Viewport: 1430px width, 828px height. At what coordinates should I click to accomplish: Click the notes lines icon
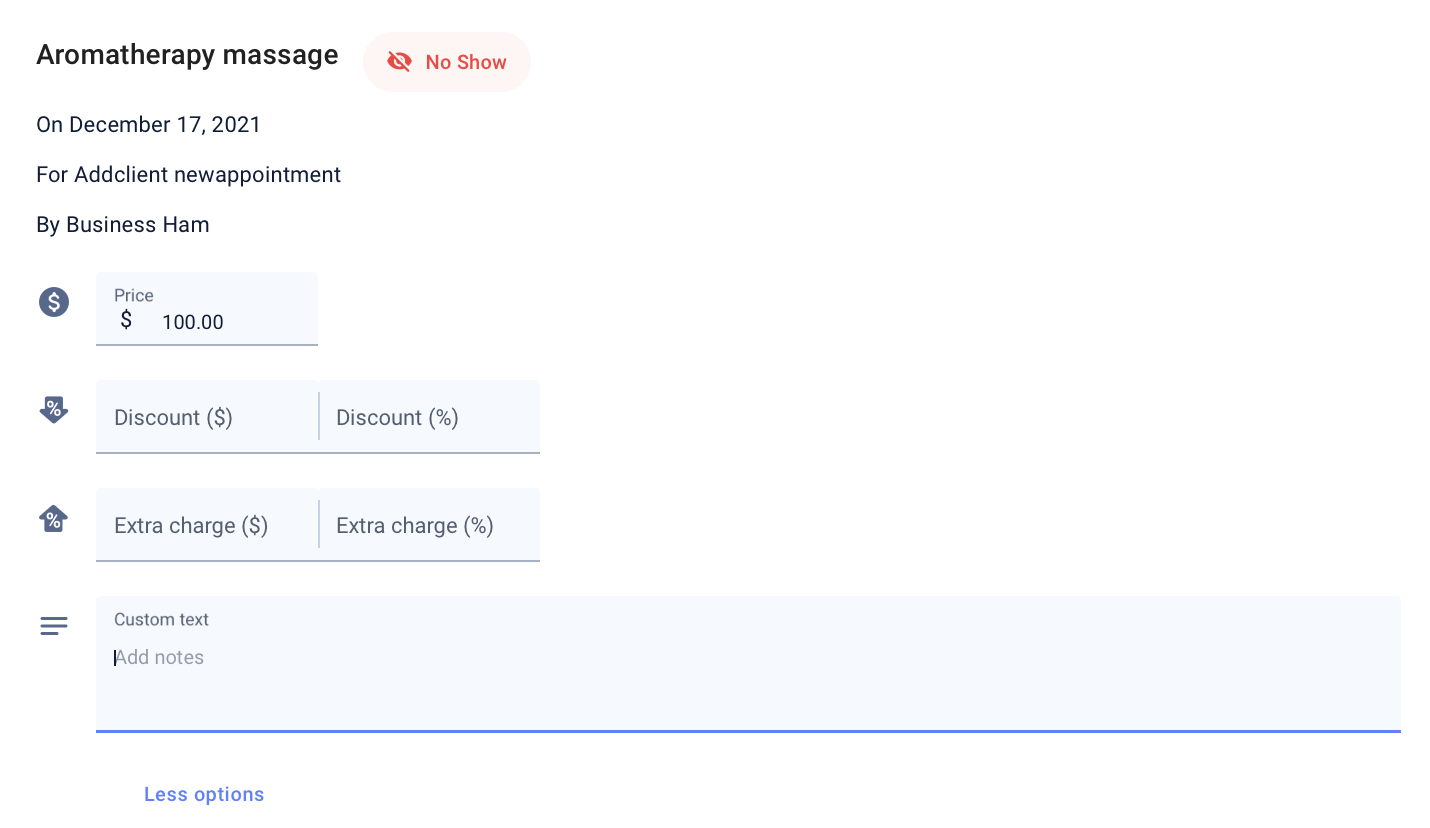(54, 626)
